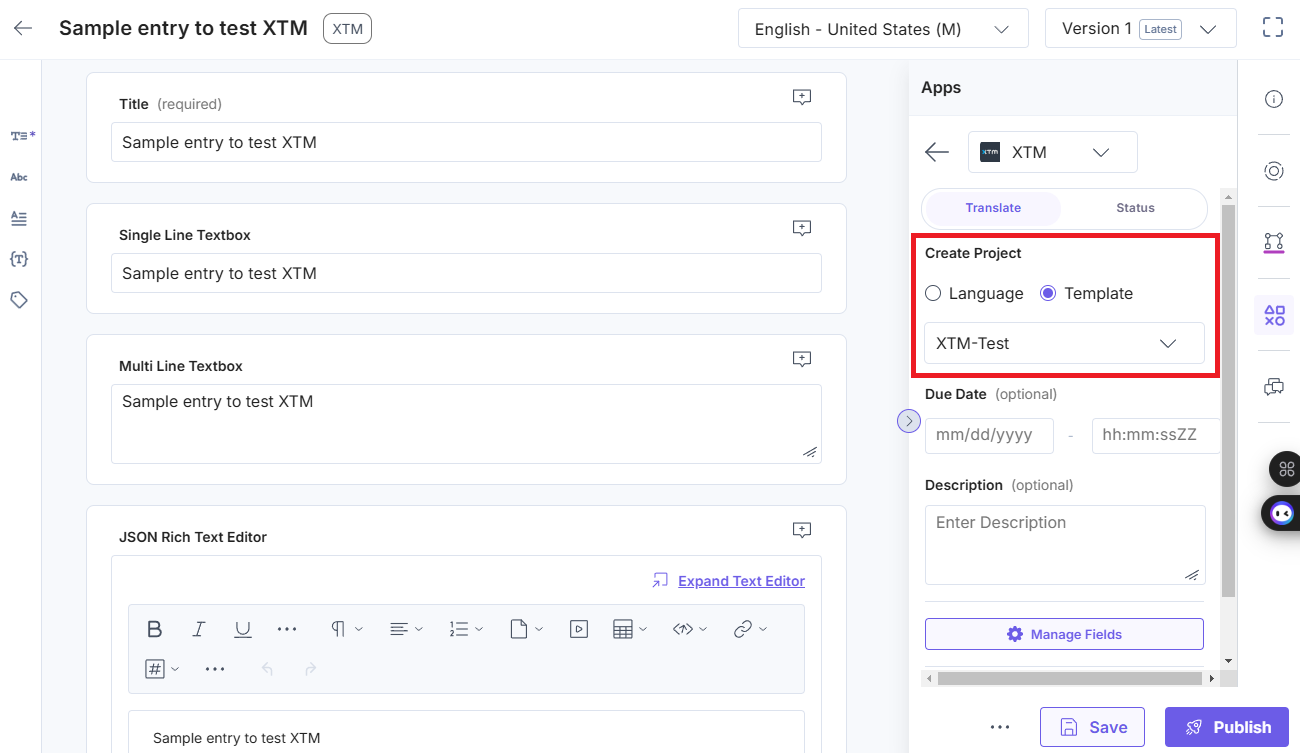1300x753 pixels.
Task: Open the English - United States locale dropdown
Action: point(883,28)
